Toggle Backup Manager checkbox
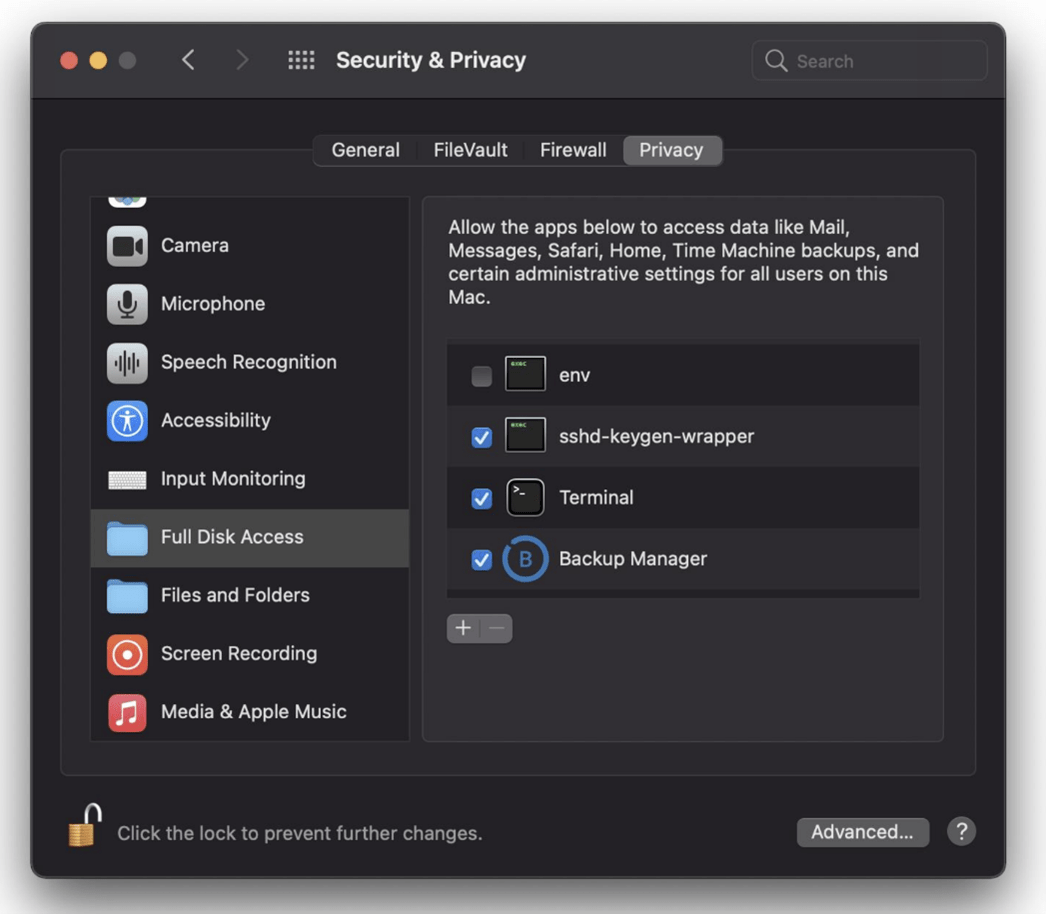Image resolution: width=1046 pixels, height=914 pixels. [x=482, y=559]
